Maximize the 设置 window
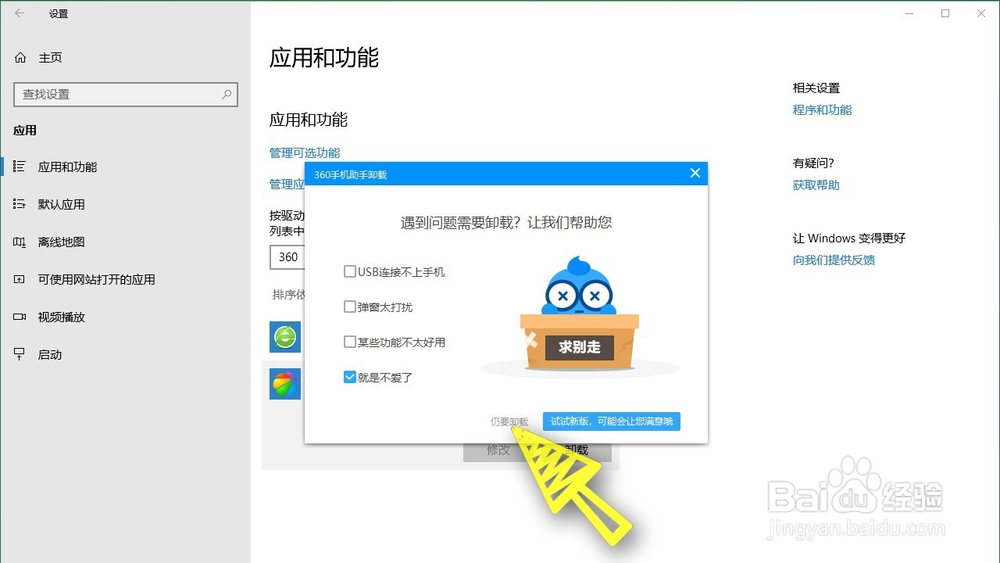Viewport: 1000px width, 563px height. 945,13
